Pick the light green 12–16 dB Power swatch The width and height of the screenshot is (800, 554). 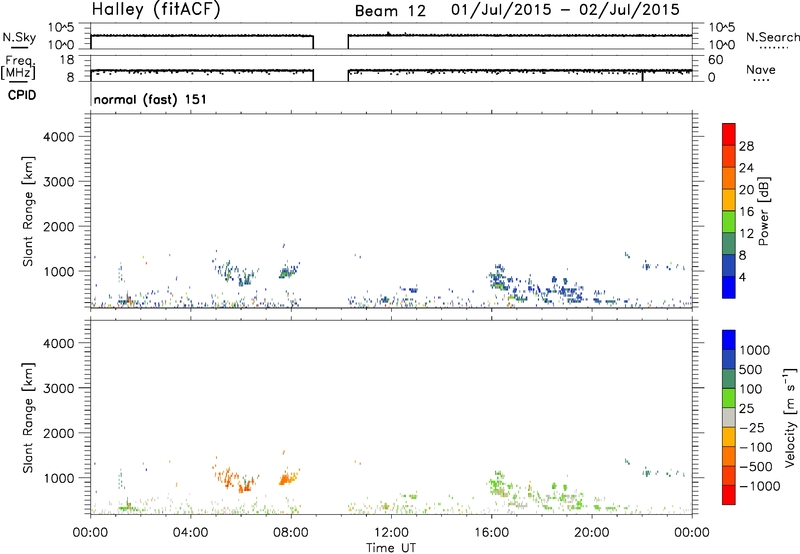pos(729,222)
